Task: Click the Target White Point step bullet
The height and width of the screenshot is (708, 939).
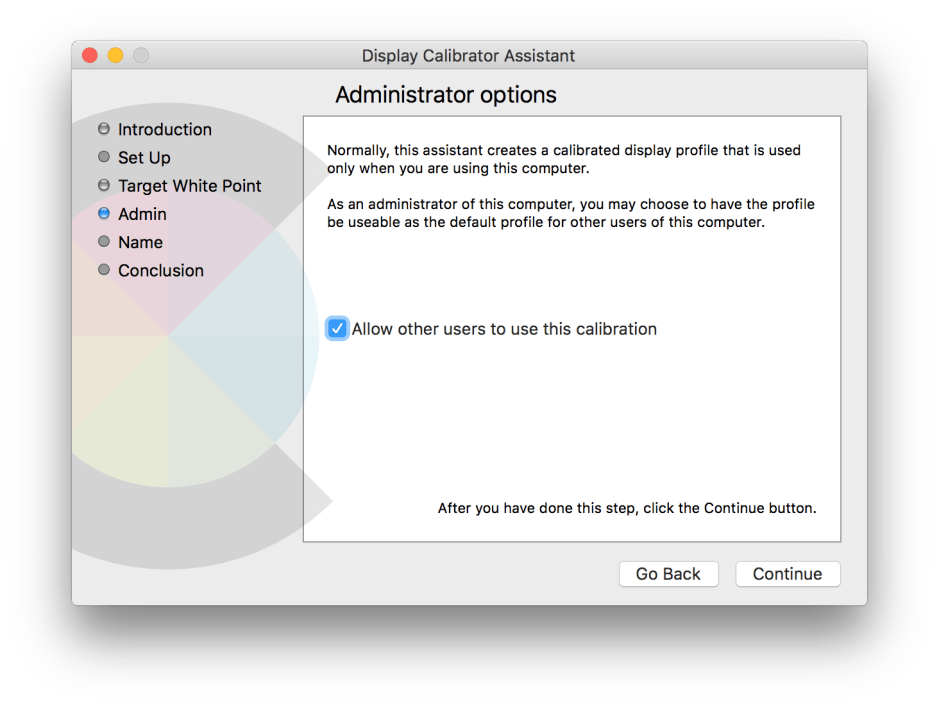Action: 104,185
